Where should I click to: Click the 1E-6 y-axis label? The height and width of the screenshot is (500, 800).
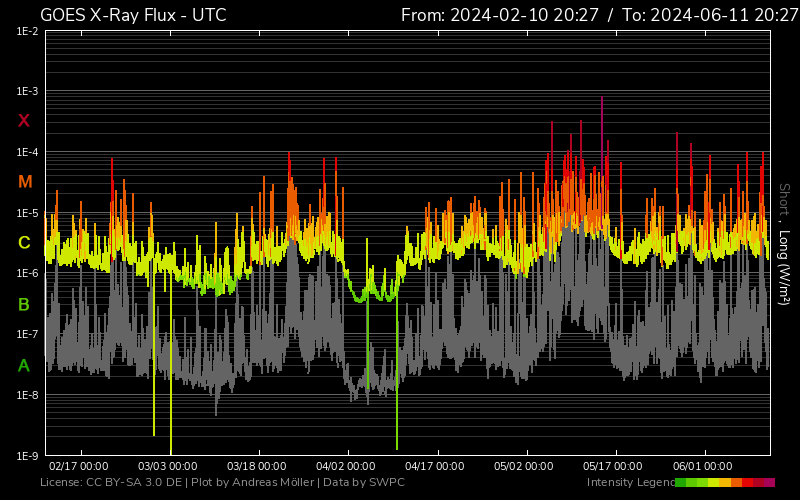(27, 273)
